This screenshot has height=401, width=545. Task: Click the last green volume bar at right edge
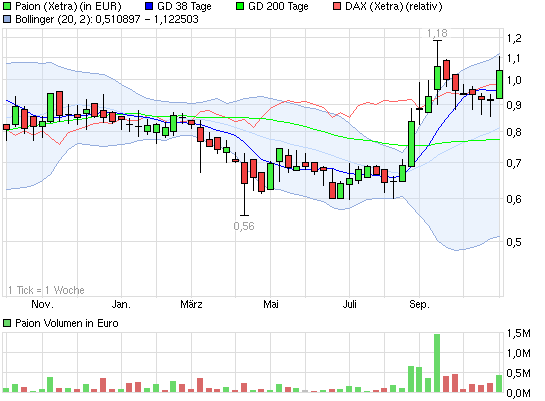point(499,384)
